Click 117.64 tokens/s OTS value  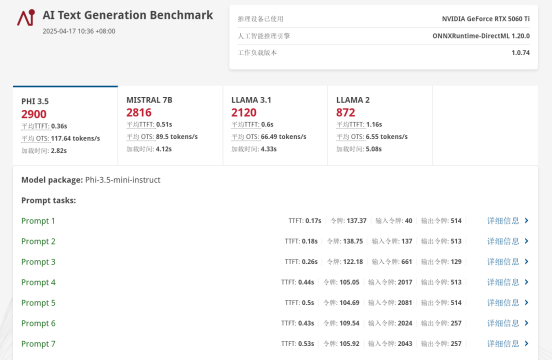pos(75,139)
